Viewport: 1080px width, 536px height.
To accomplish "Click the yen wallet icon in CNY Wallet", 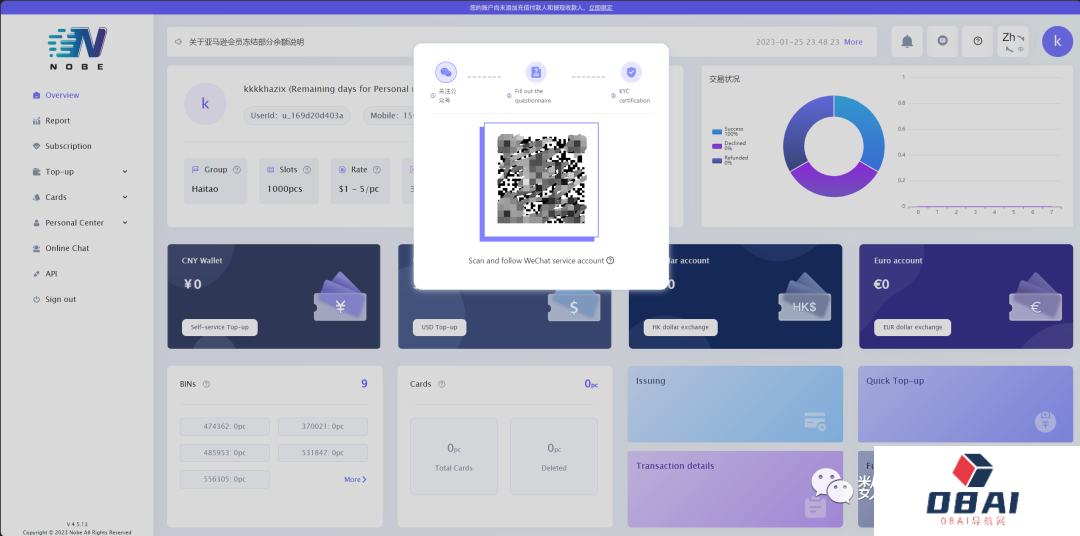I will (340, 297).
